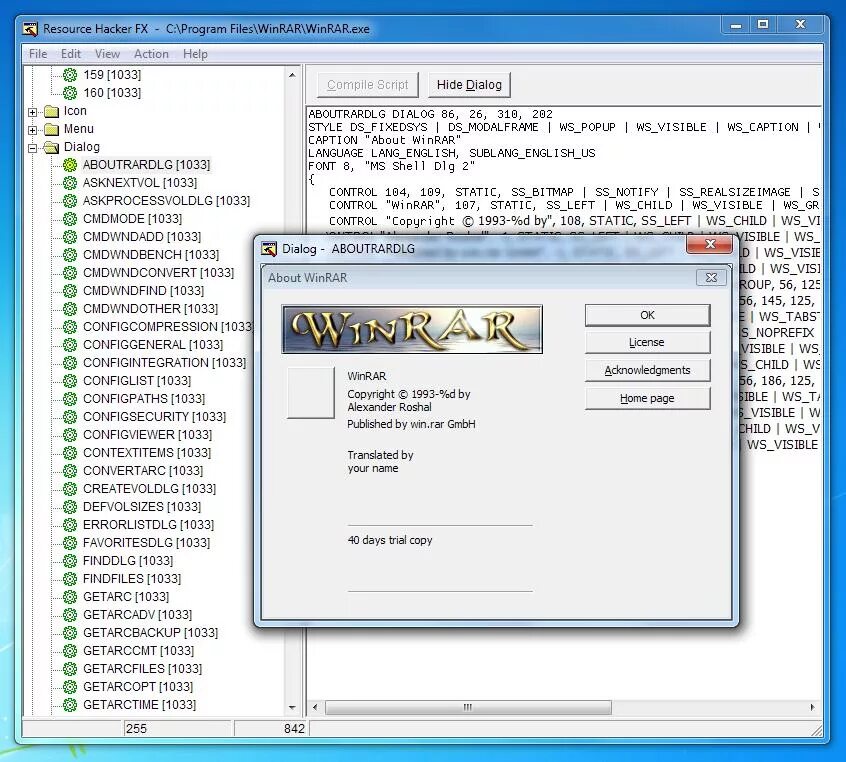846x762 pixels.
Task: Select CREATEVOLDLG [1033] in tree
Action: coord(149,489)
